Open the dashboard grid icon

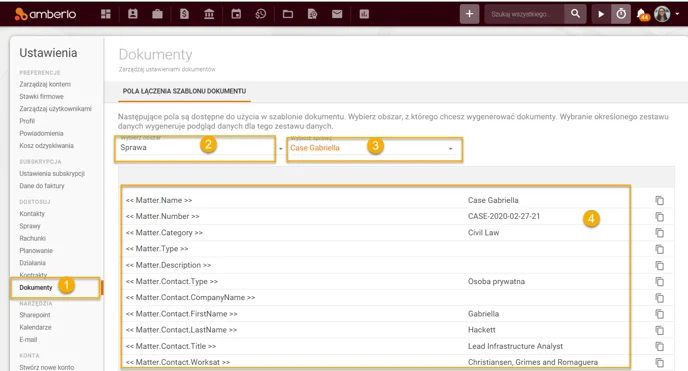(106, 14)
